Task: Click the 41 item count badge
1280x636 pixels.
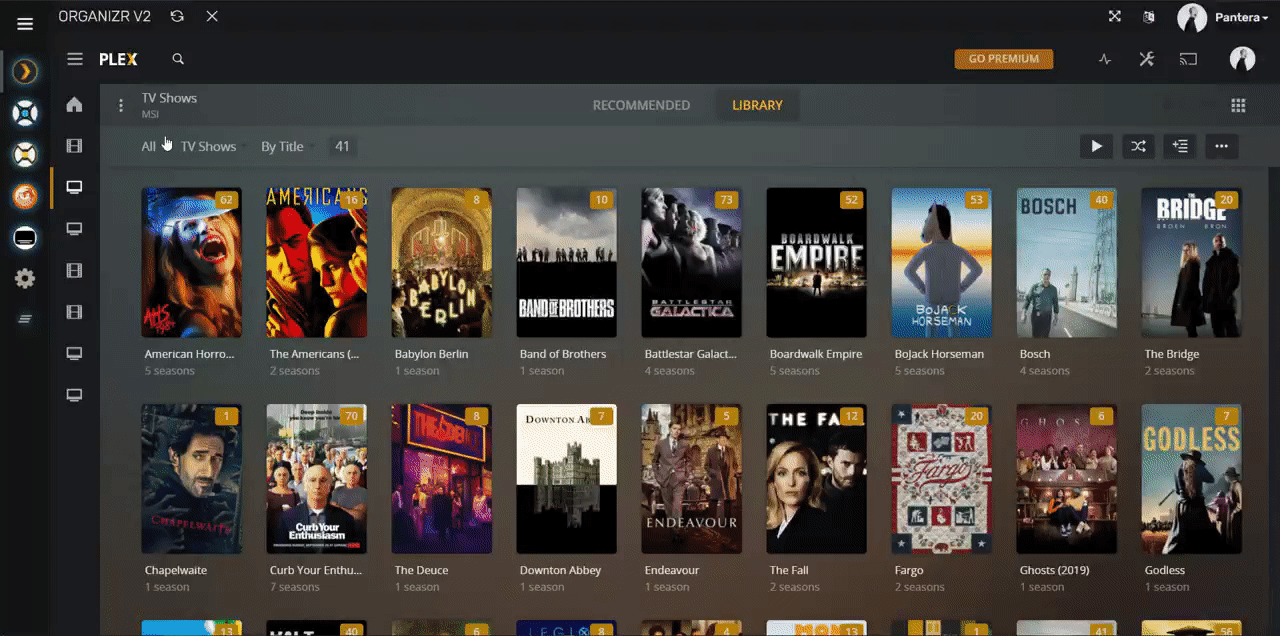Action: click(342, 146)
